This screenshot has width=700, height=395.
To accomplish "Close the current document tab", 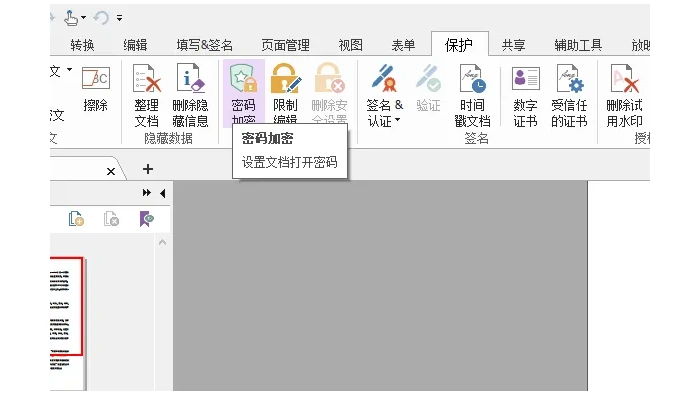I will (x=111, y=171).
